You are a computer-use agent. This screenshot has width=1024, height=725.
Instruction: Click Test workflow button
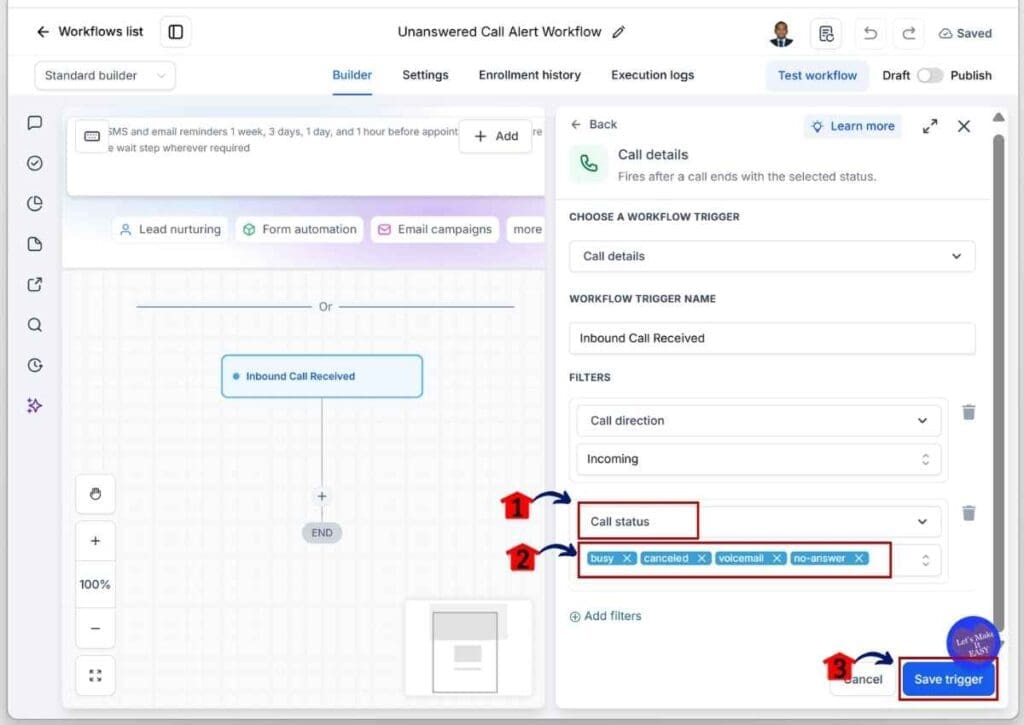(x=817, y=76)
